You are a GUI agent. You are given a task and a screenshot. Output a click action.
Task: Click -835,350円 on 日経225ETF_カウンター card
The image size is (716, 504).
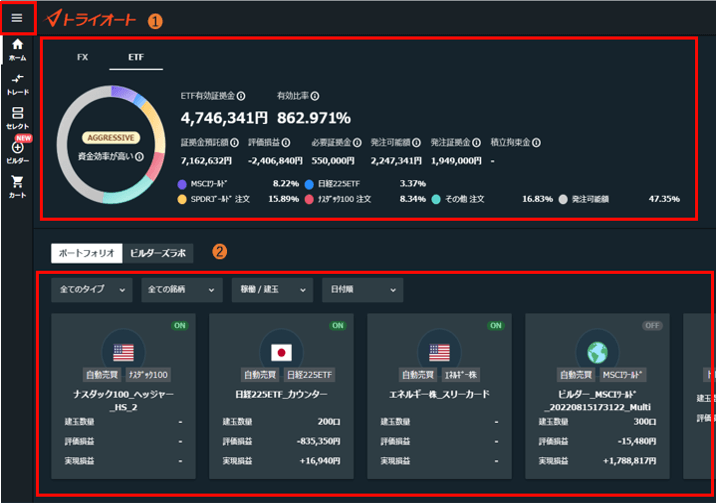click(318, 441)
